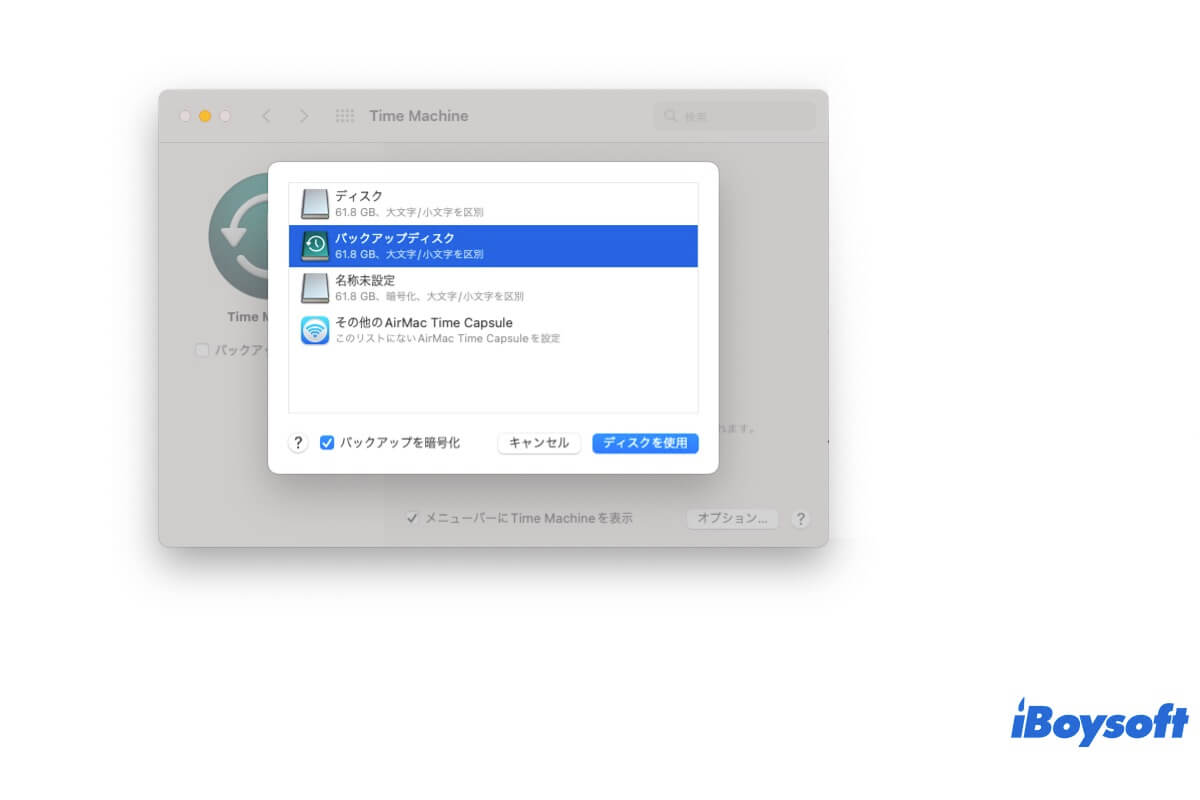The image size is (1200, 800).
Task: Click the 名称未設定 disk icon
Action: point(315,287)
